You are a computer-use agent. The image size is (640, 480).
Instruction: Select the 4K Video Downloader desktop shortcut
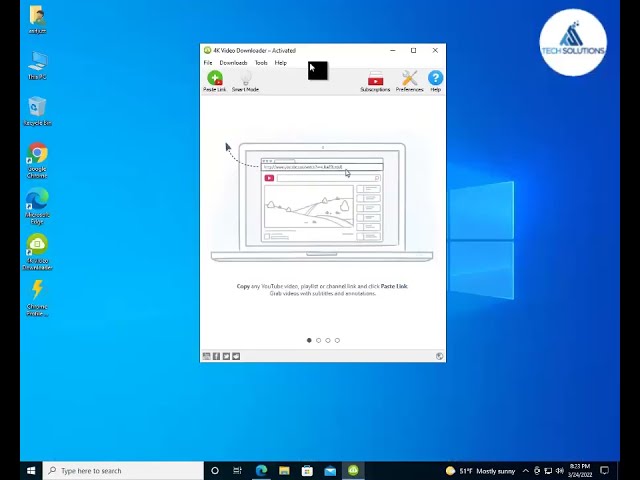click(37, 252)
